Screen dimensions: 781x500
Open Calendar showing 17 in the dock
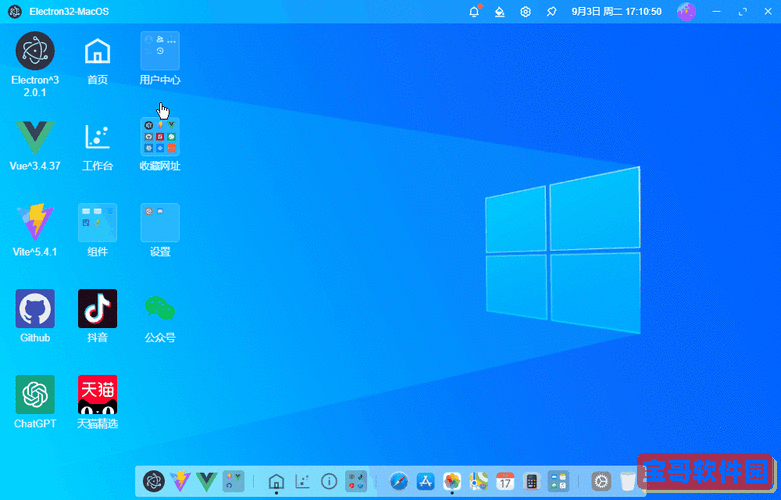[x=505, y=482]
